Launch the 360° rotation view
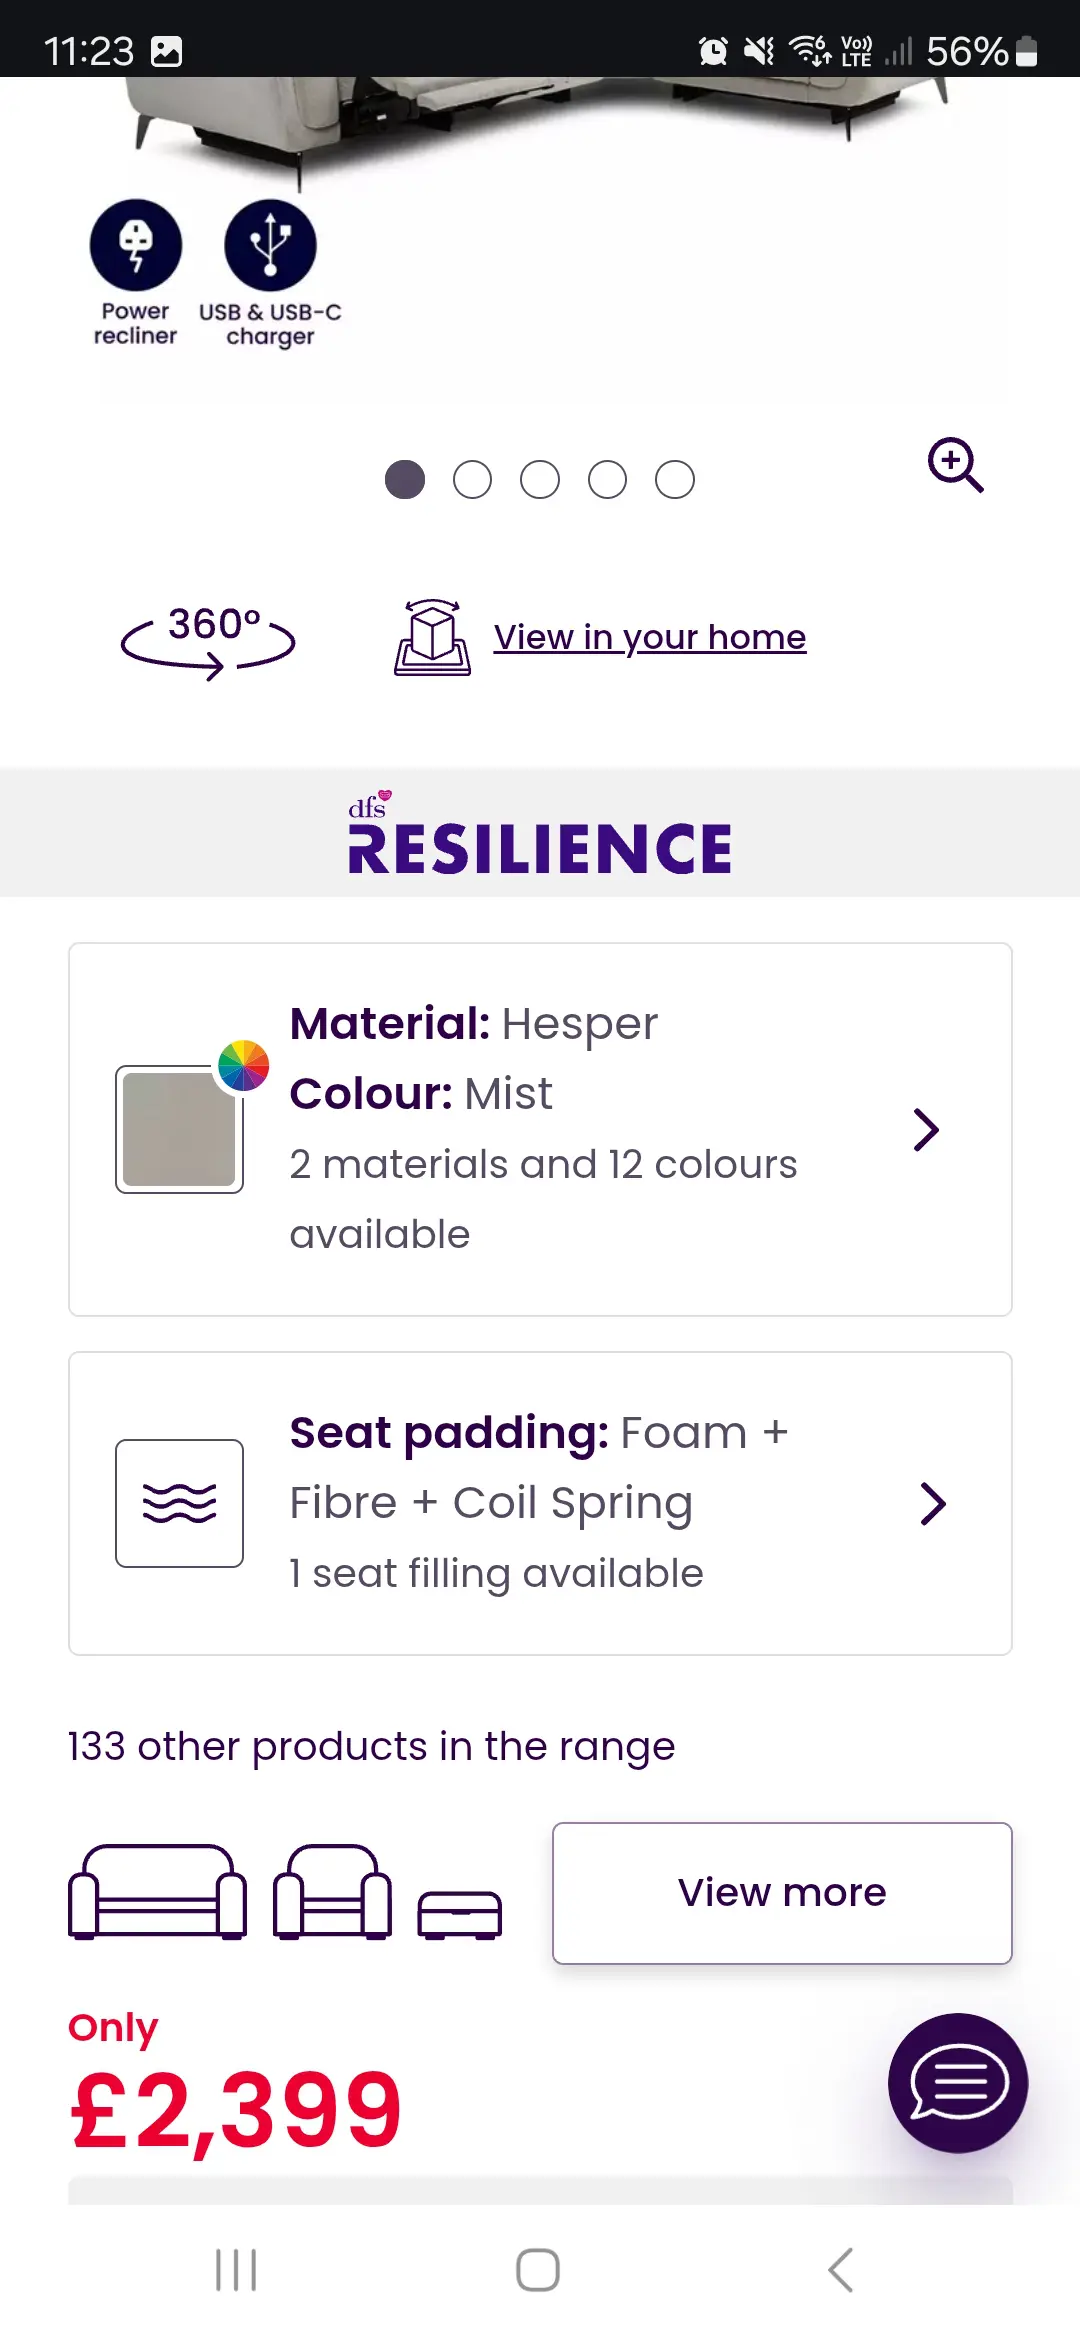This screenshot has height=2340, width=1080. (x=208, y=641)
